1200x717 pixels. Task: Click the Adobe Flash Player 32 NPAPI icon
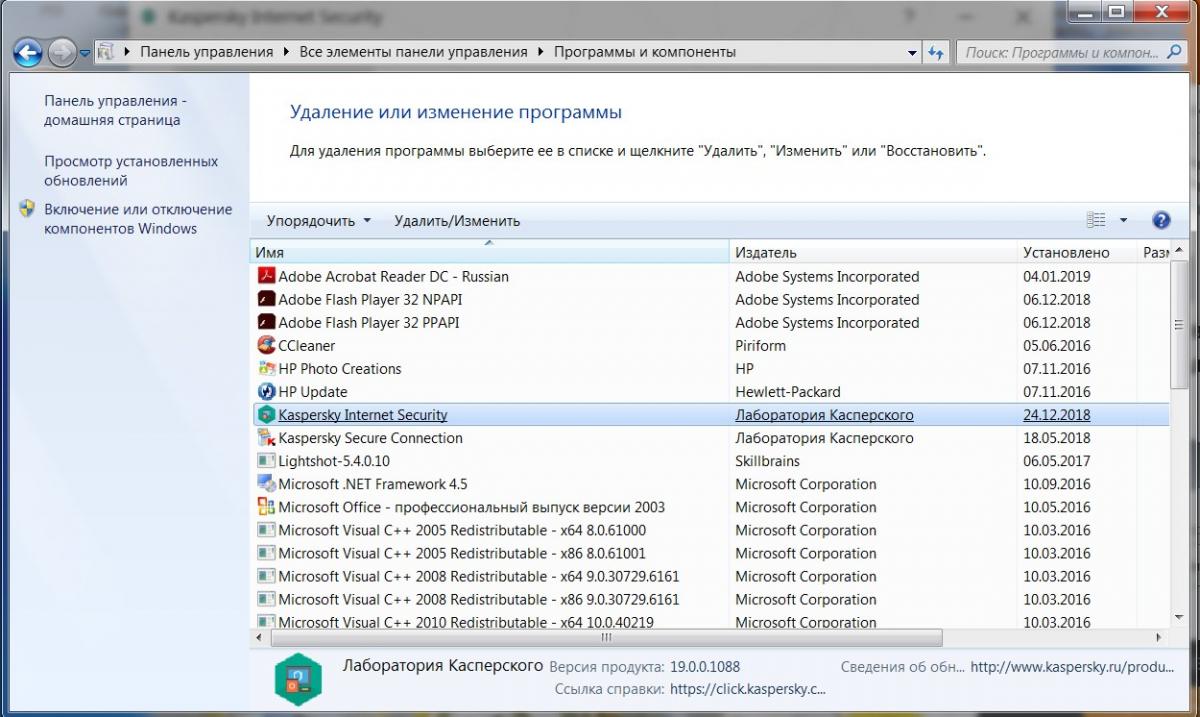click(x=266, y=299)
